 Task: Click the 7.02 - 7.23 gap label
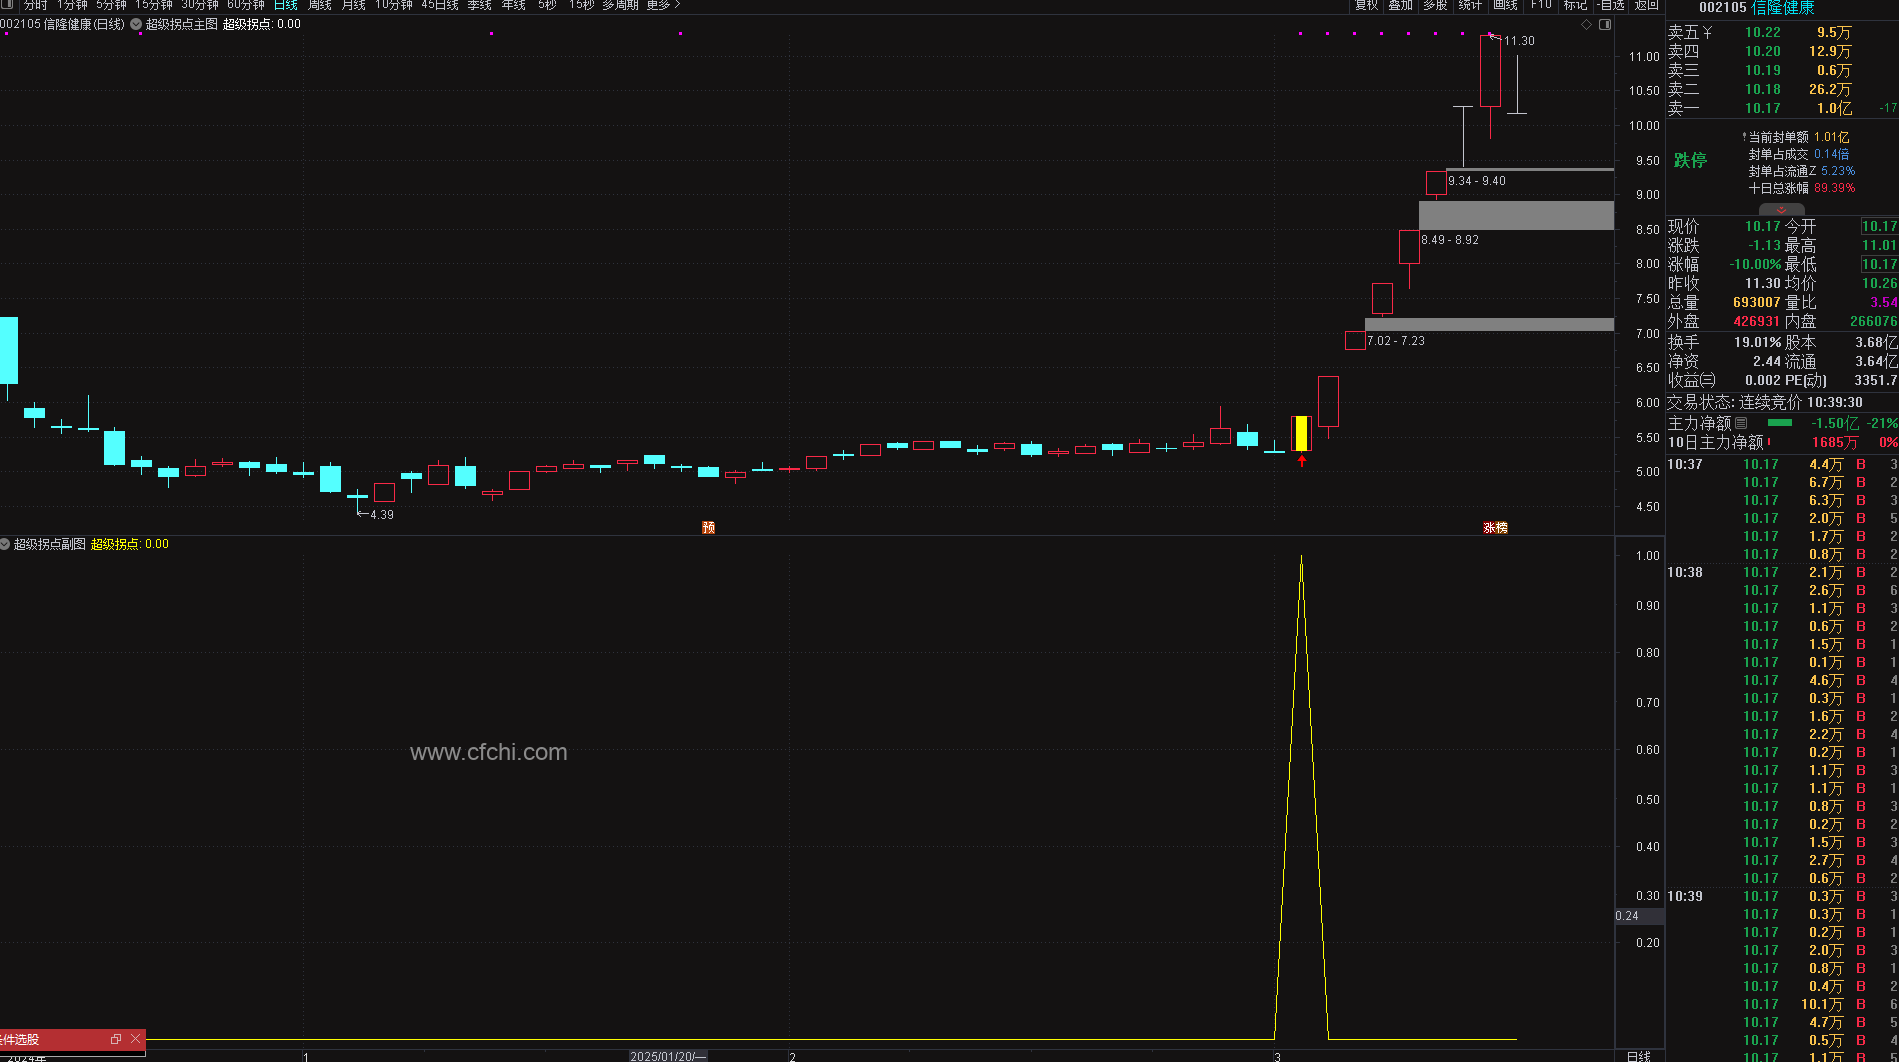(1396, 341)
